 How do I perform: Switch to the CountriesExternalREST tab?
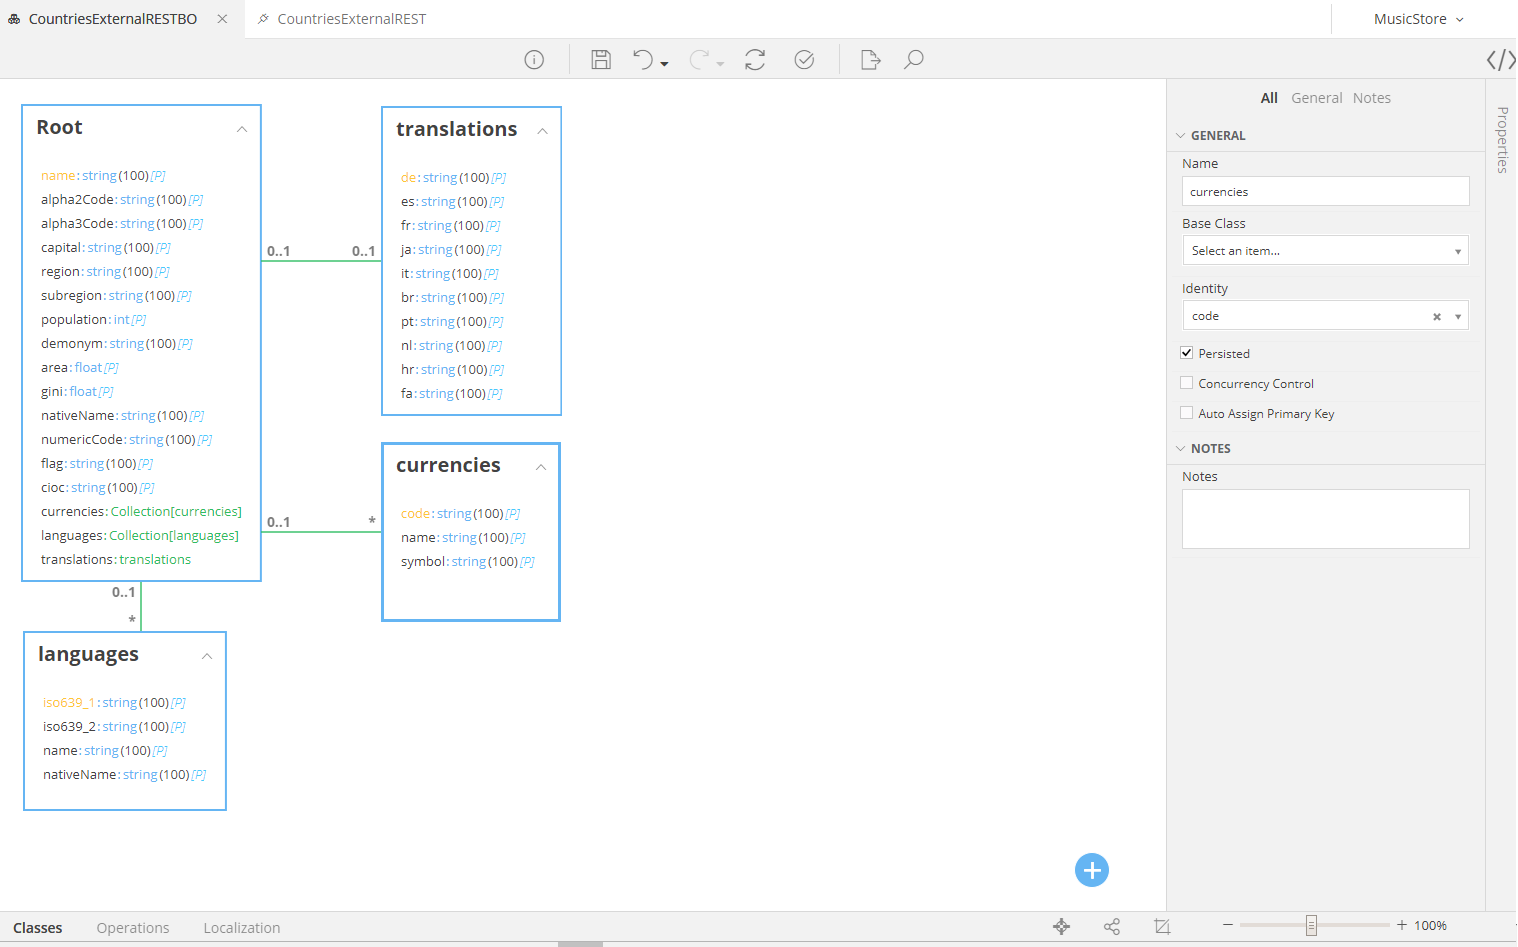351,19
